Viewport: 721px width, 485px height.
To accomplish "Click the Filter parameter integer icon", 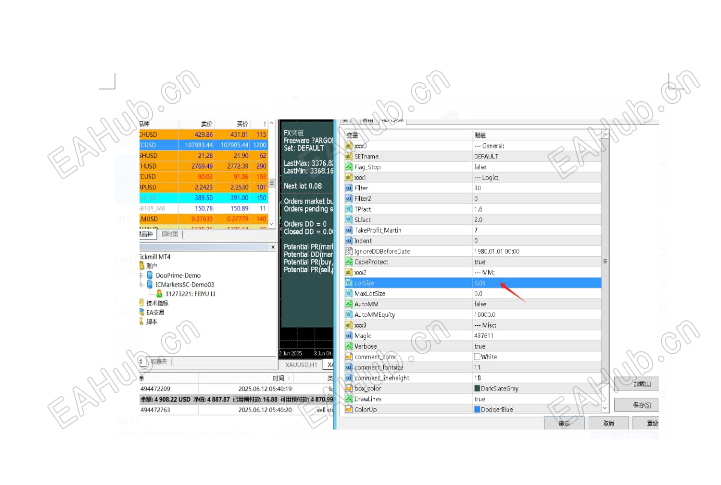I will (349, 188).
